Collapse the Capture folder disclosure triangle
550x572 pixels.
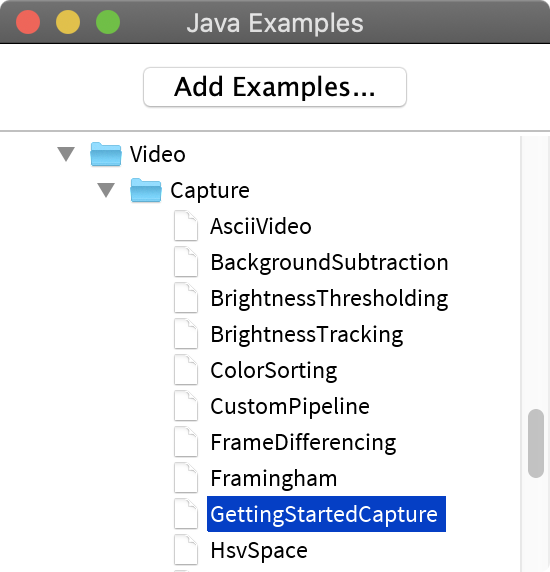coord(106,190)
